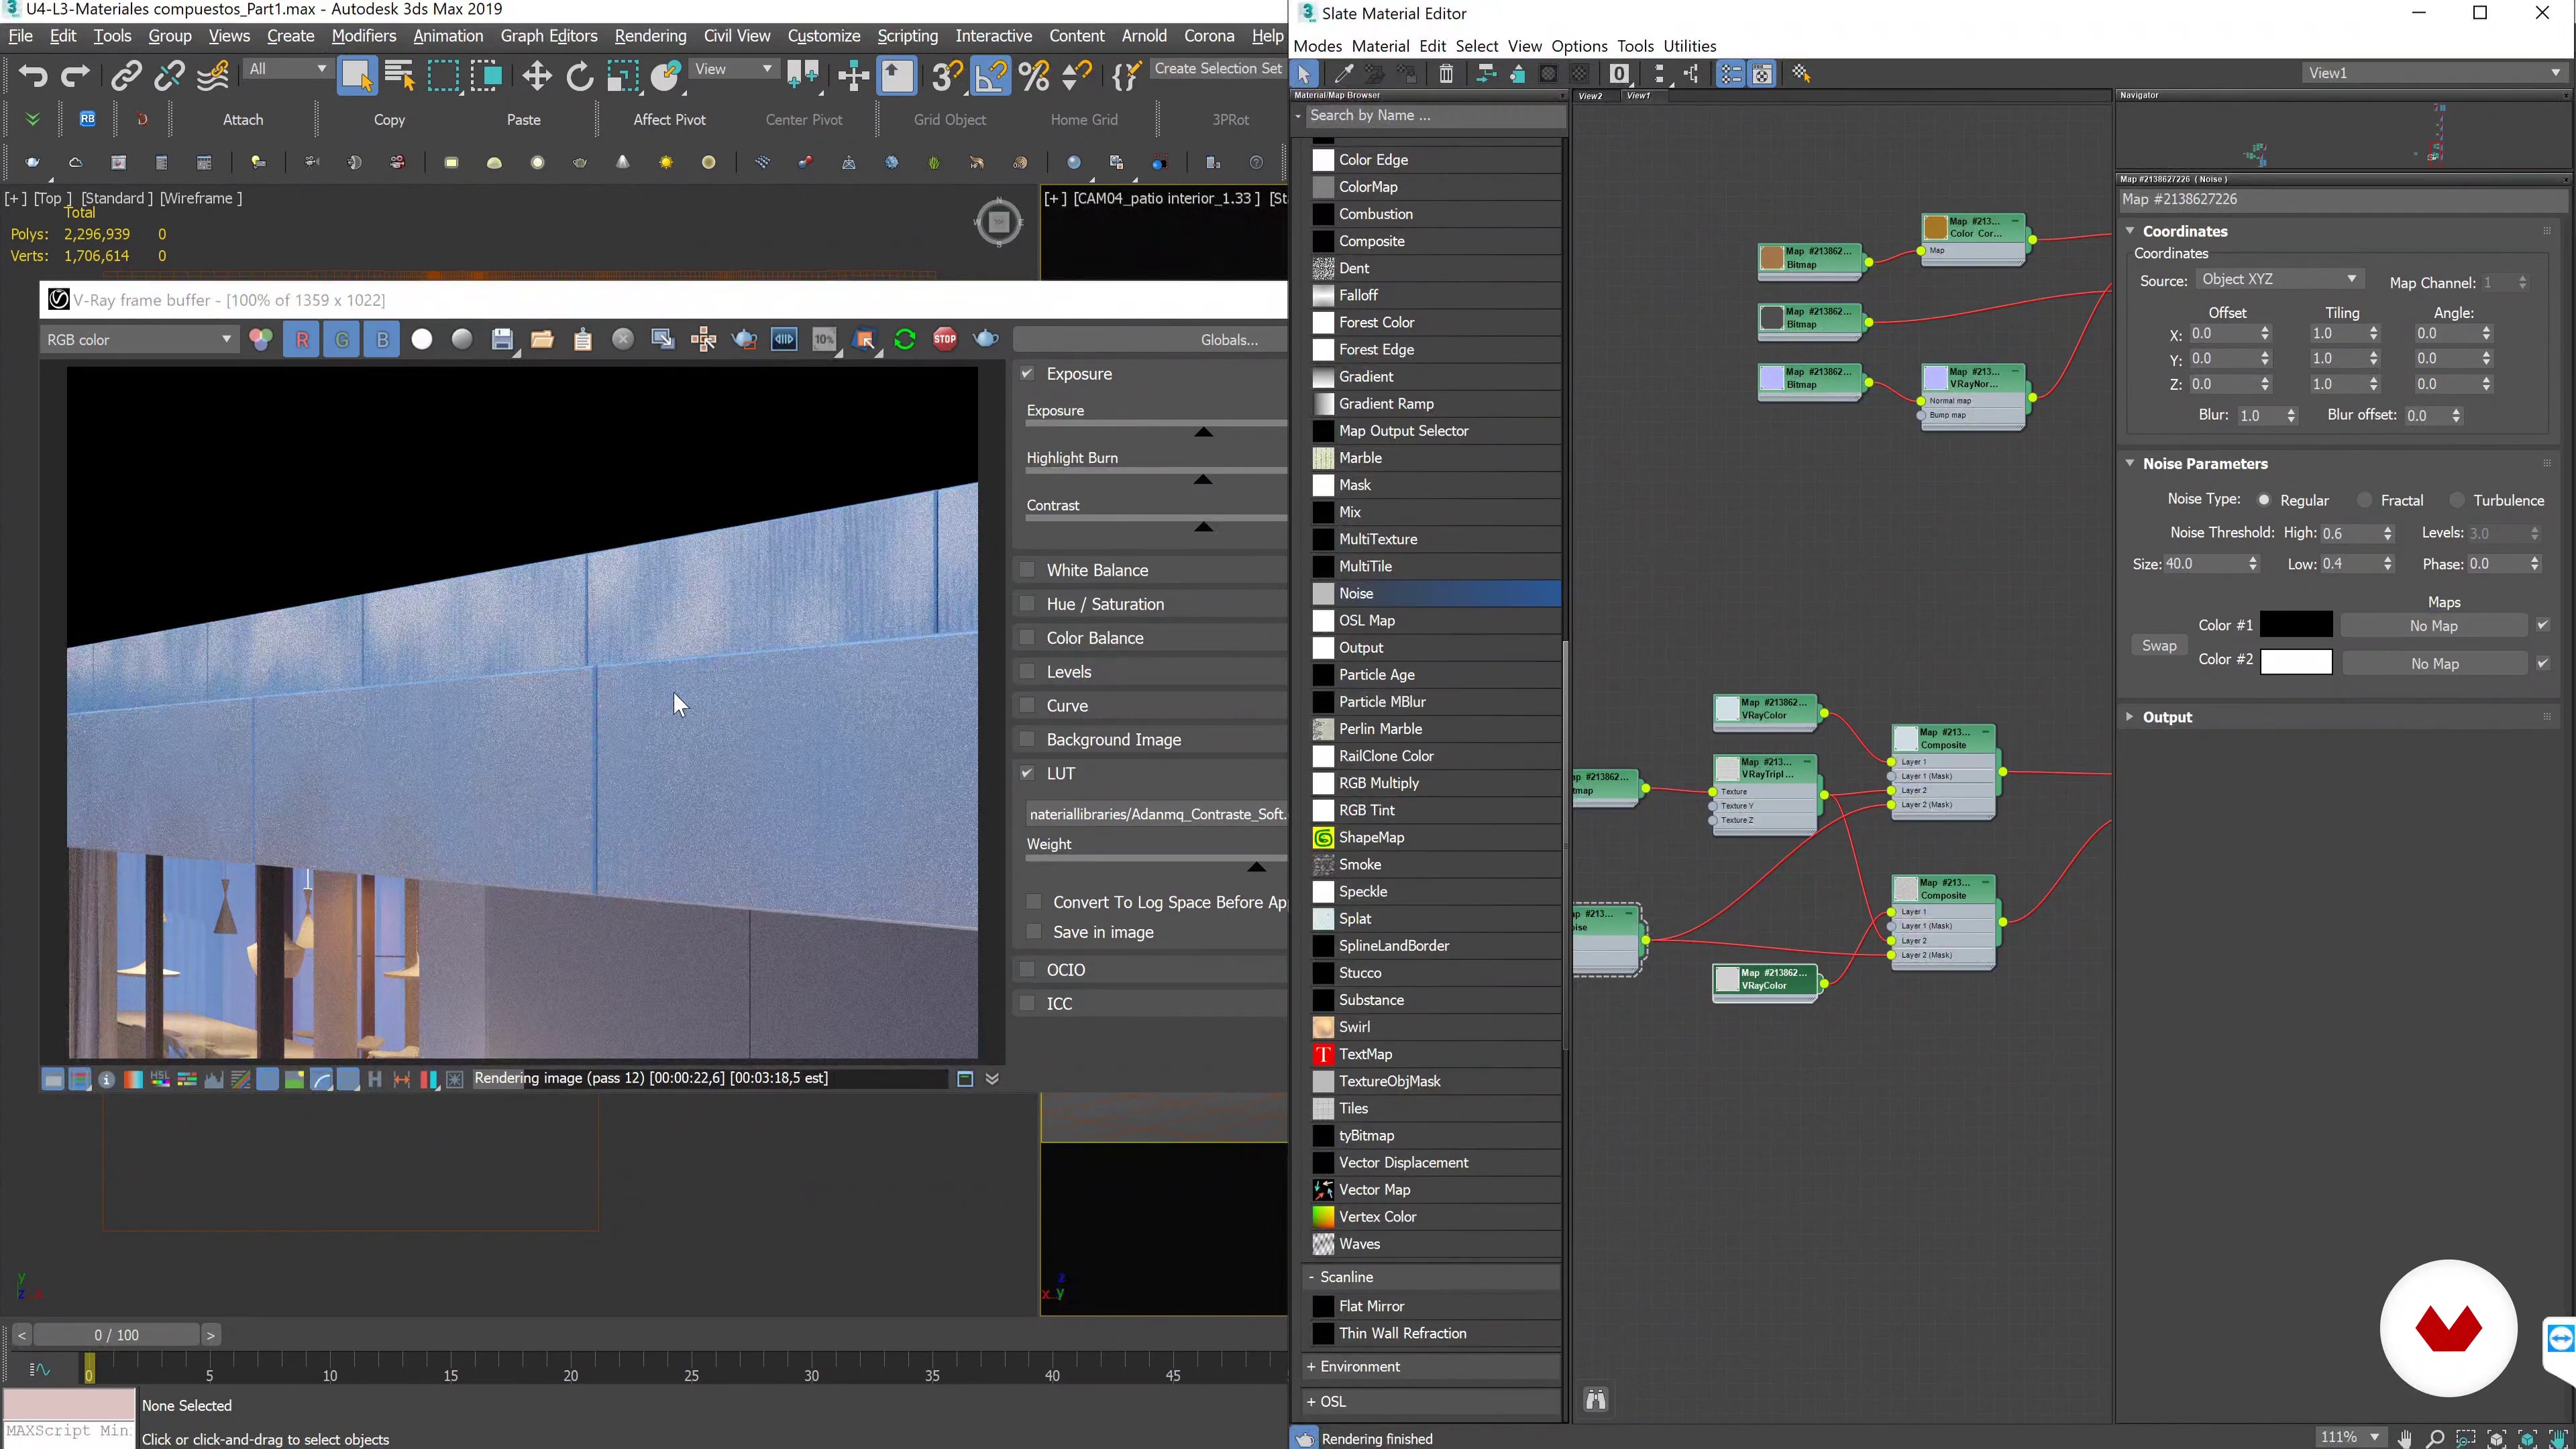Click the Undo arrow in 3ds Max toolbar
Image resolution: width=2576 pixels, height=1449 pixels.
tap(33, 76)
